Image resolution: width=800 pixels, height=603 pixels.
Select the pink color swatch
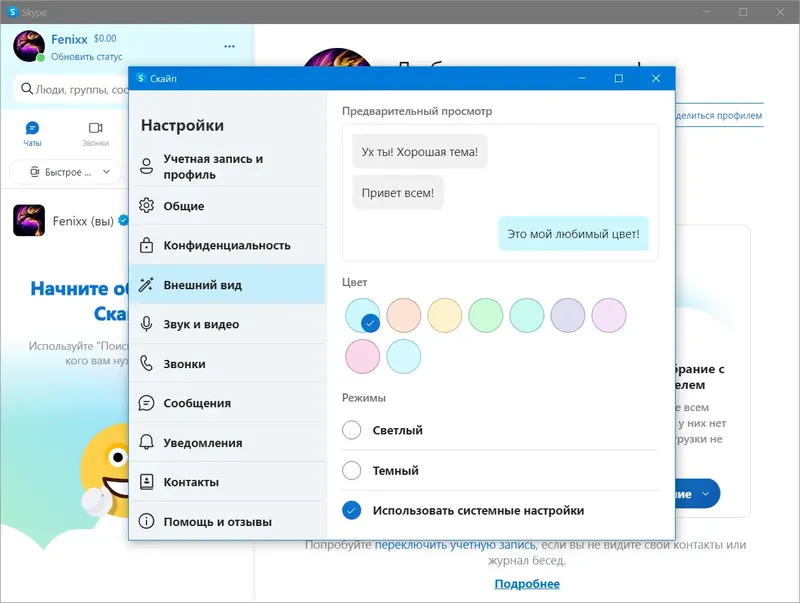point(362,356)
